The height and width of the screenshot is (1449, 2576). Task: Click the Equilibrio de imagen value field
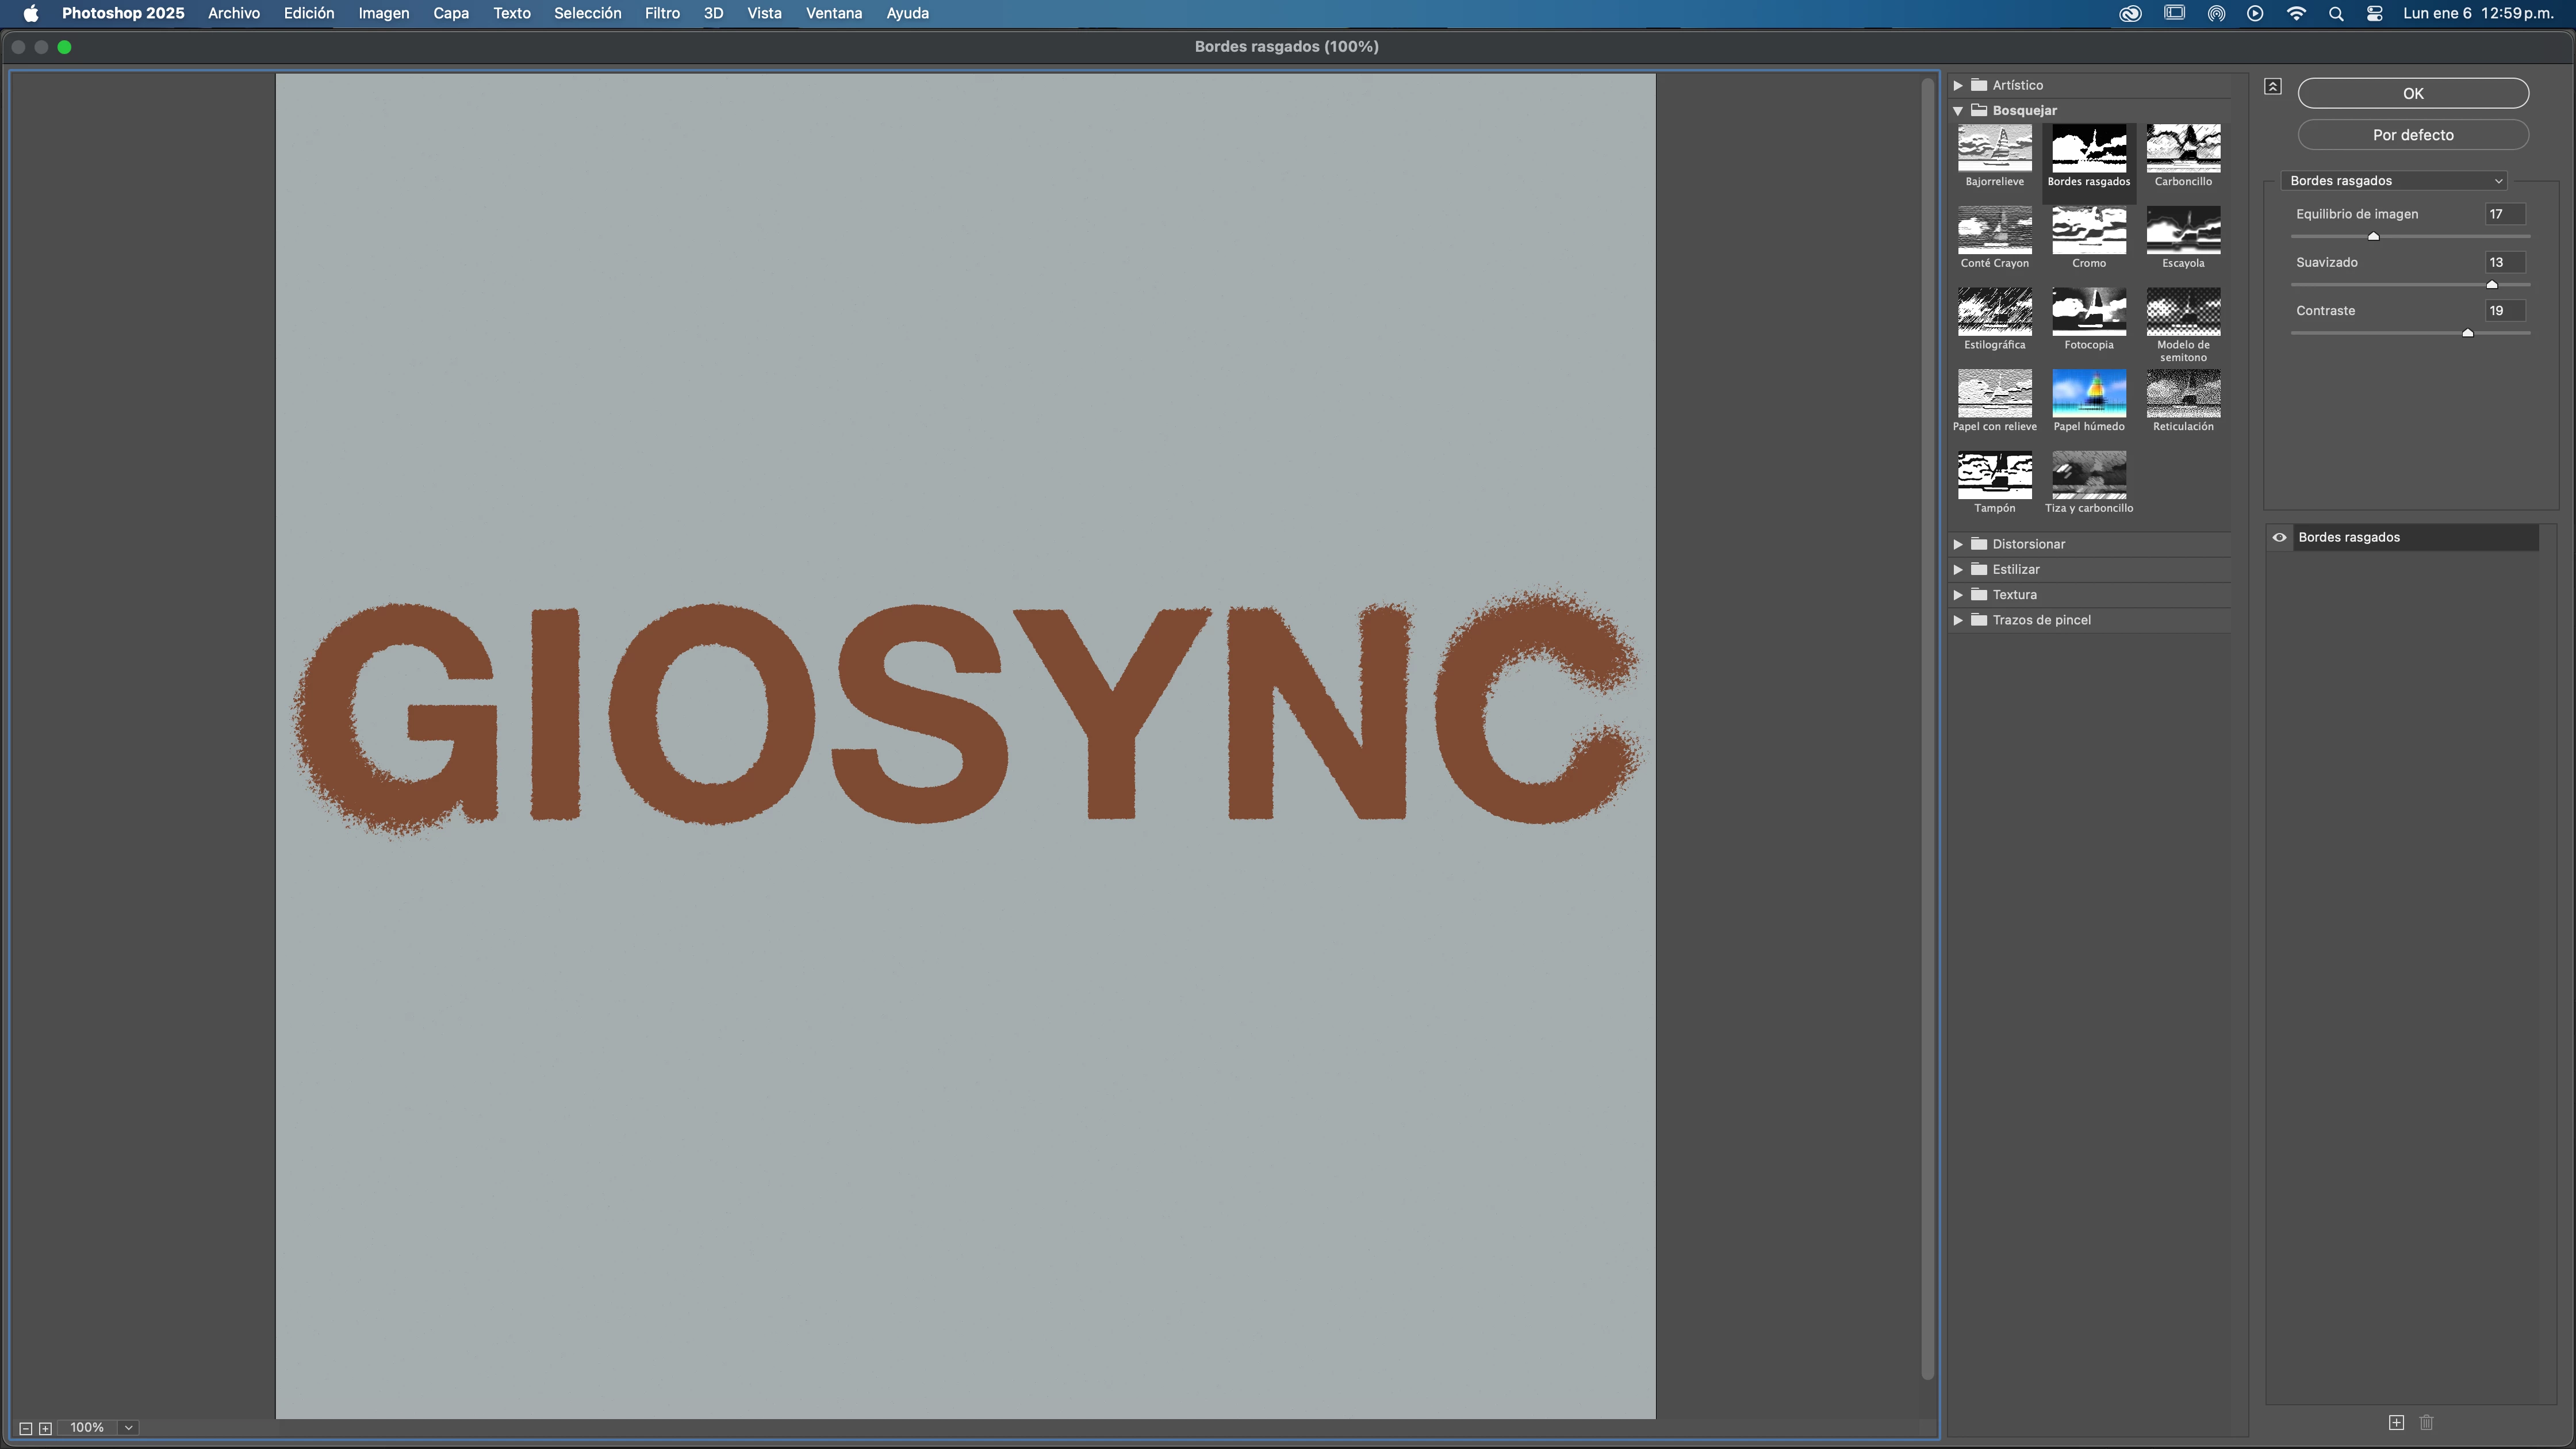2504,214
